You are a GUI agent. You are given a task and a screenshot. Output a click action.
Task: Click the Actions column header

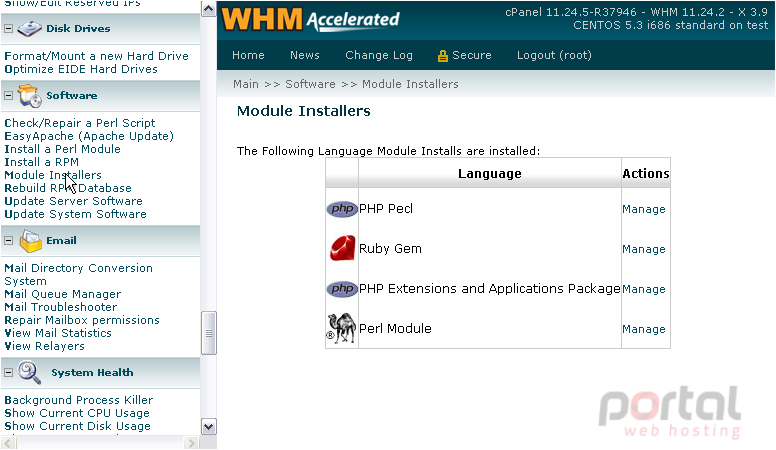(646, 174)
